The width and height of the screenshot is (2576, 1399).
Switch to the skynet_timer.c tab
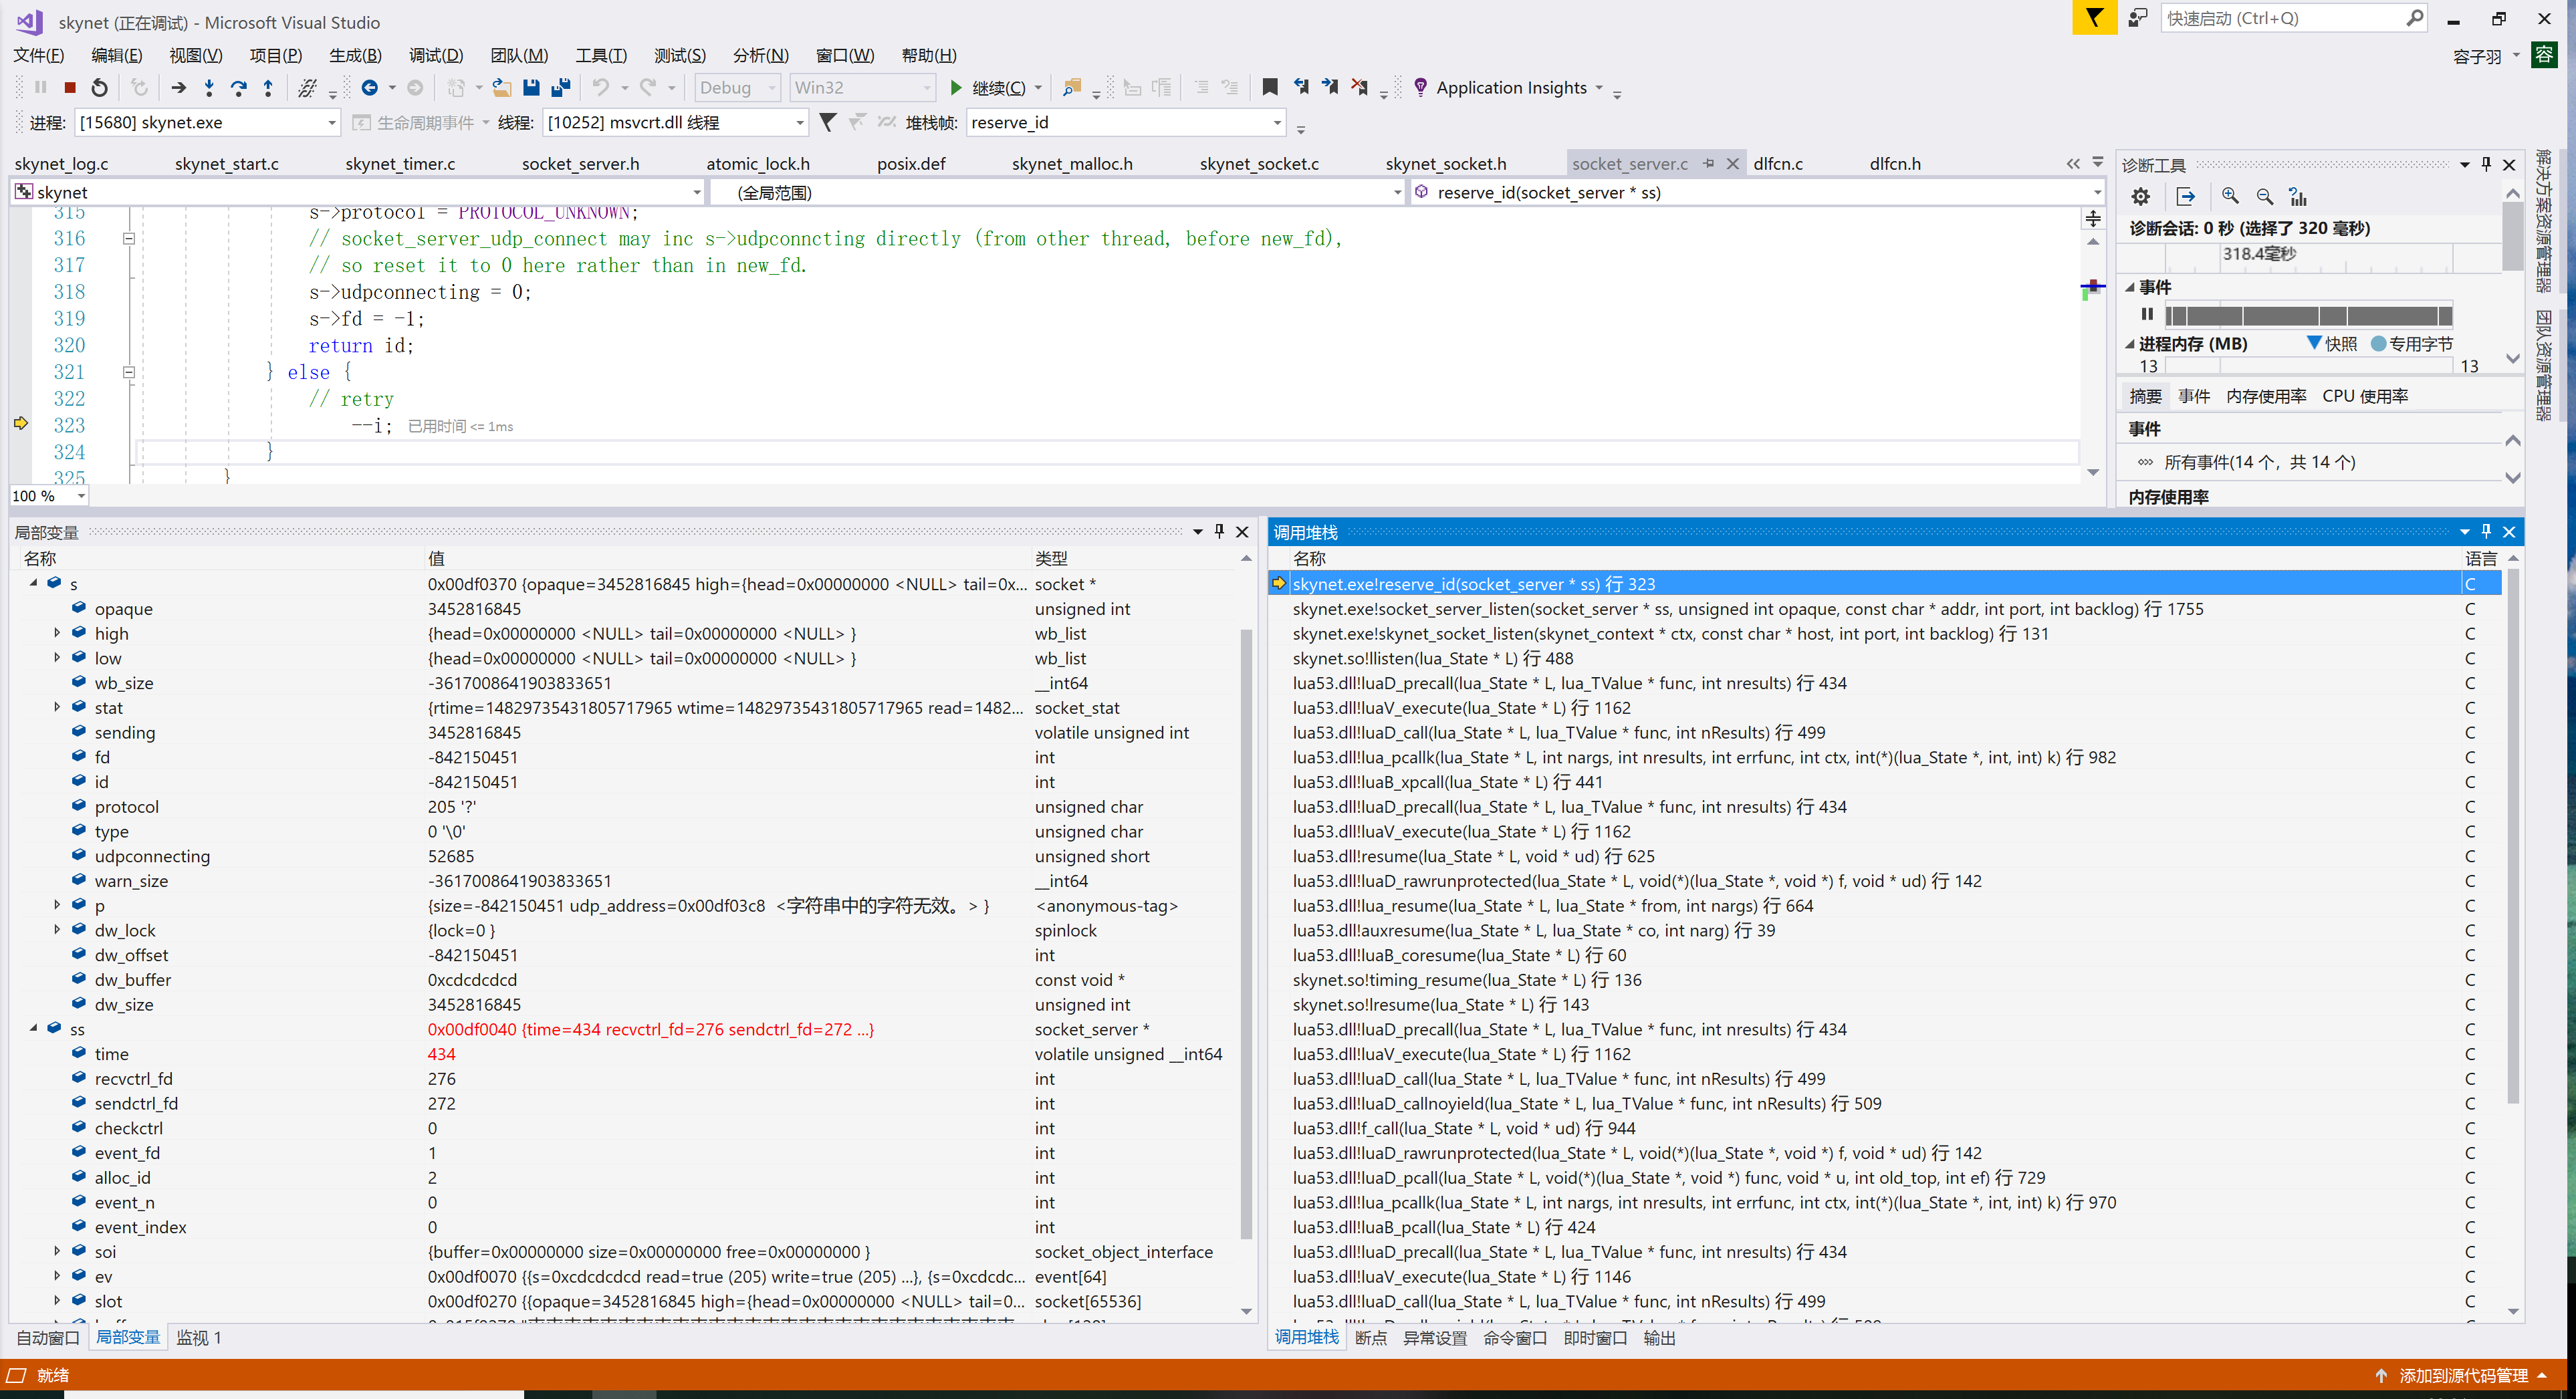pos(400,163)
